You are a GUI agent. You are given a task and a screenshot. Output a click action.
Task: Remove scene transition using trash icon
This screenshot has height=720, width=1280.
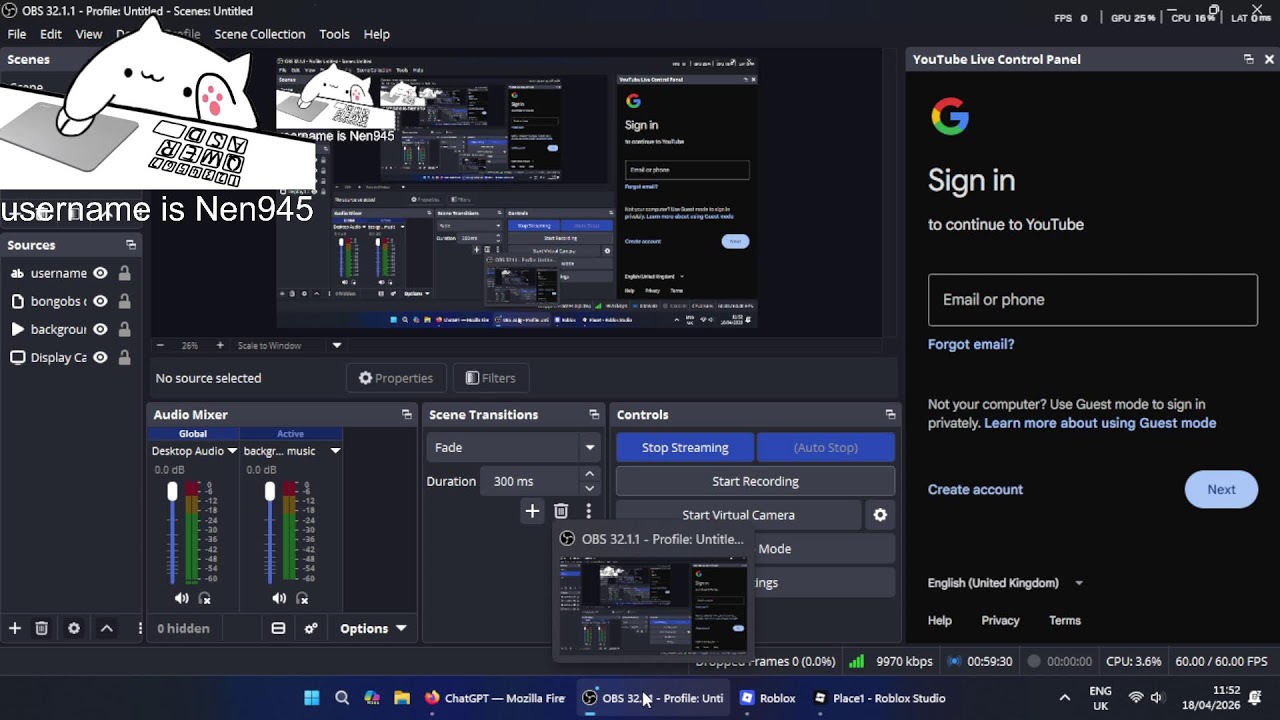pos(561,511)
